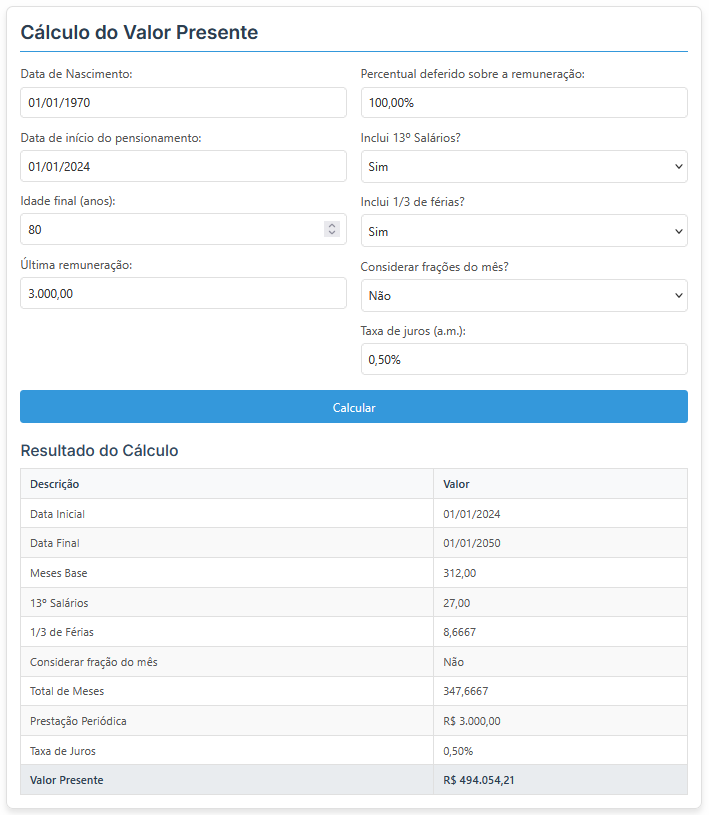This screenshot has height=815, width=709.
Task: Click the Data Final value 01/01/2050
Action: [x=471, y=543]
